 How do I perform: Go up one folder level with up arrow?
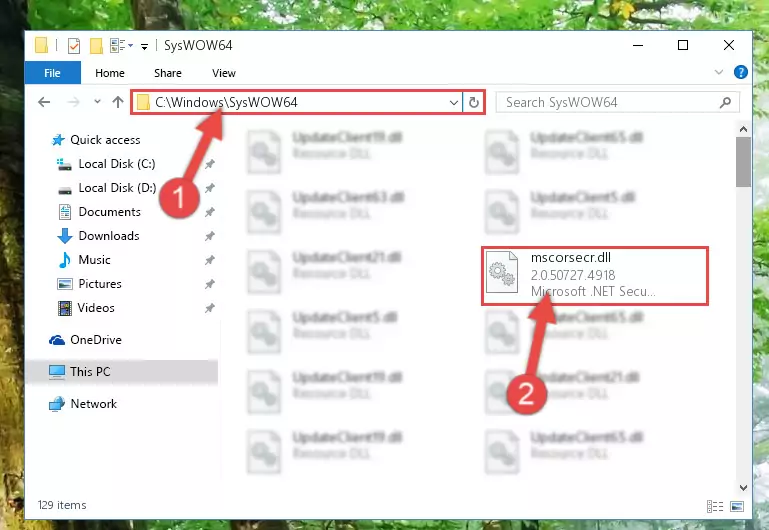tap(118, 102)
